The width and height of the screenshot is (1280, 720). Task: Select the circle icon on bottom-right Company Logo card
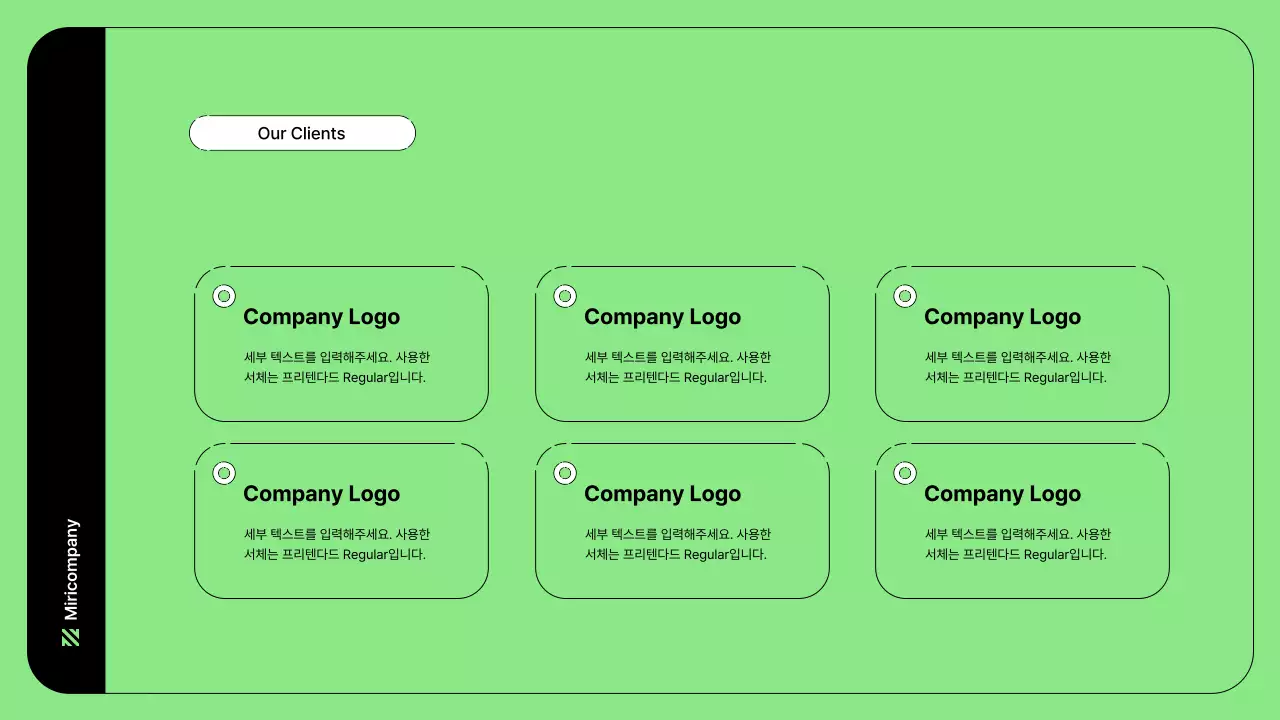904,472
